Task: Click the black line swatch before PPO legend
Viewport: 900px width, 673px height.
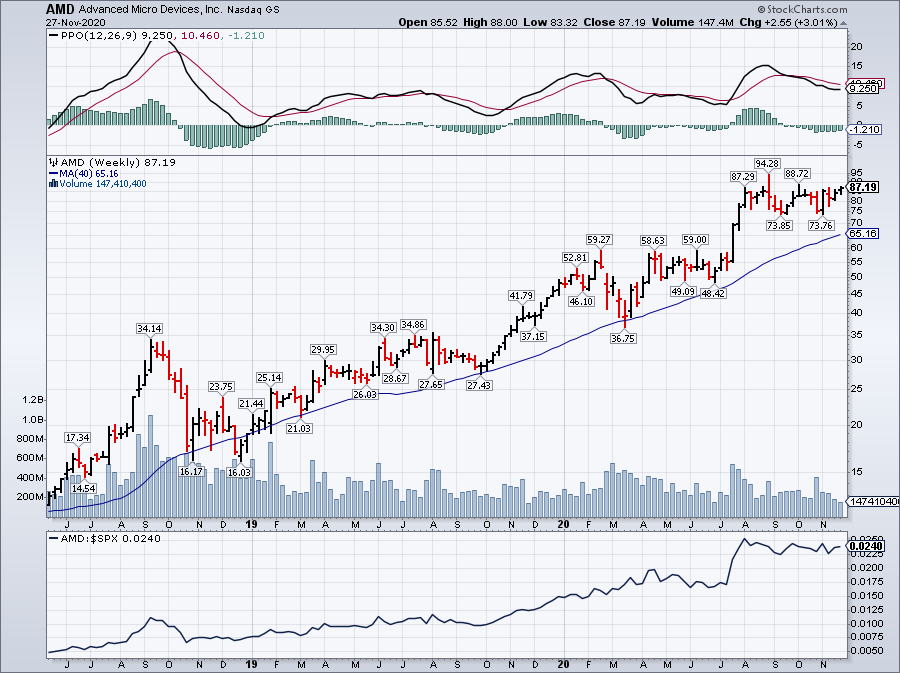Action: click(x=54, y=36)
